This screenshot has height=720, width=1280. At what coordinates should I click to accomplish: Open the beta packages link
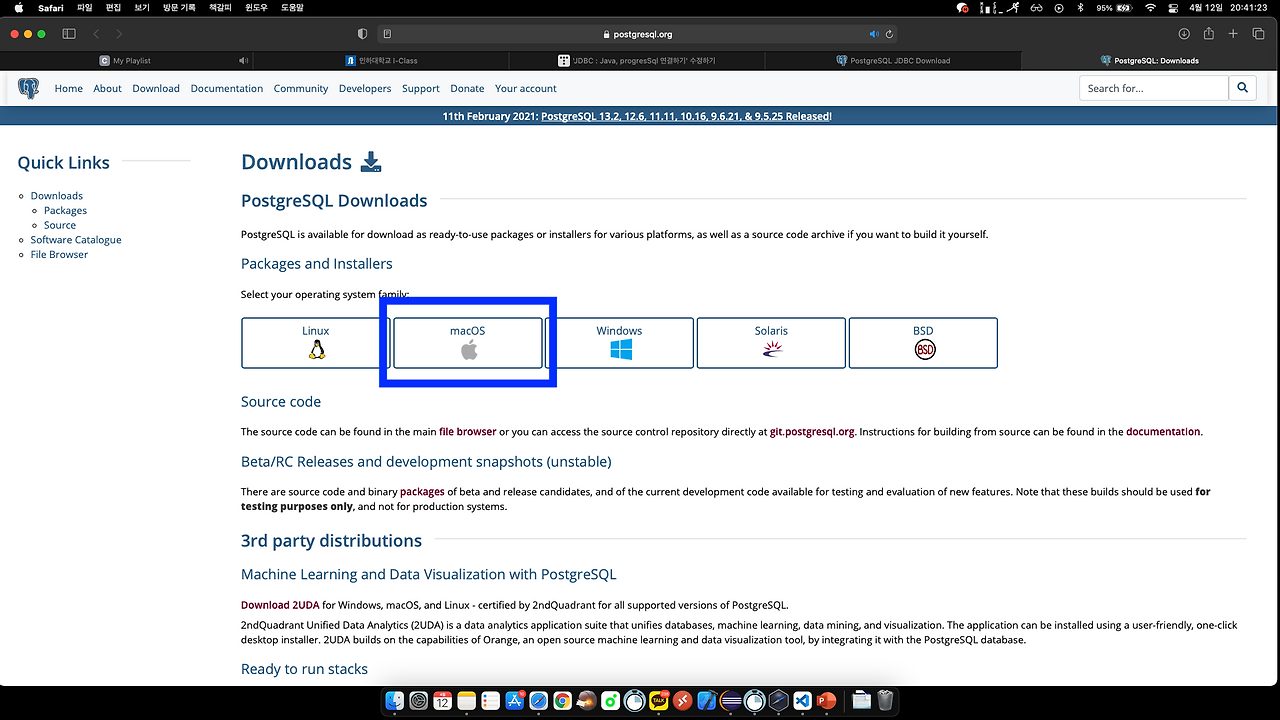(422, 492)
